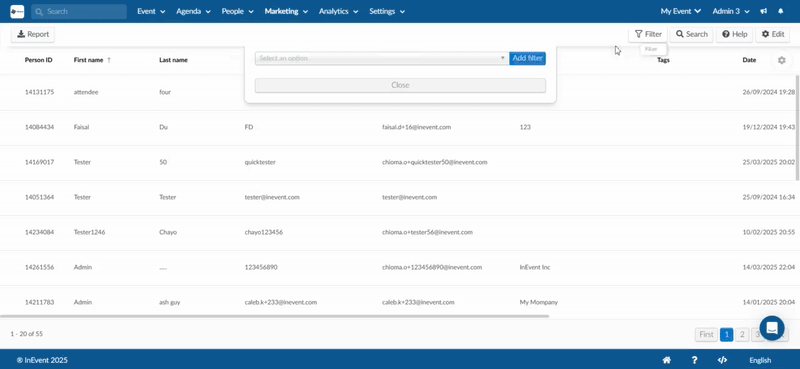Click the quicktester username cell
The image size is (800, 369).
click(260, 162)
